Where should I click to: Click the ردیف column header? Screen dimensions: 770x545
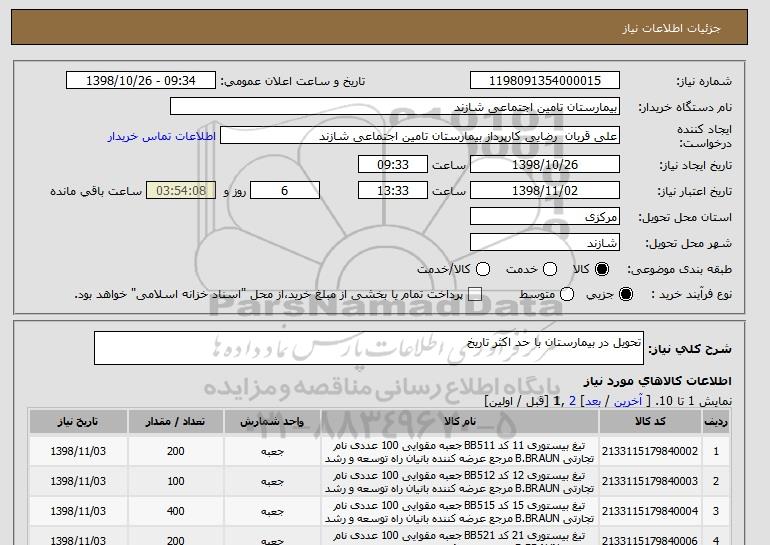click(x=716, y=422)
